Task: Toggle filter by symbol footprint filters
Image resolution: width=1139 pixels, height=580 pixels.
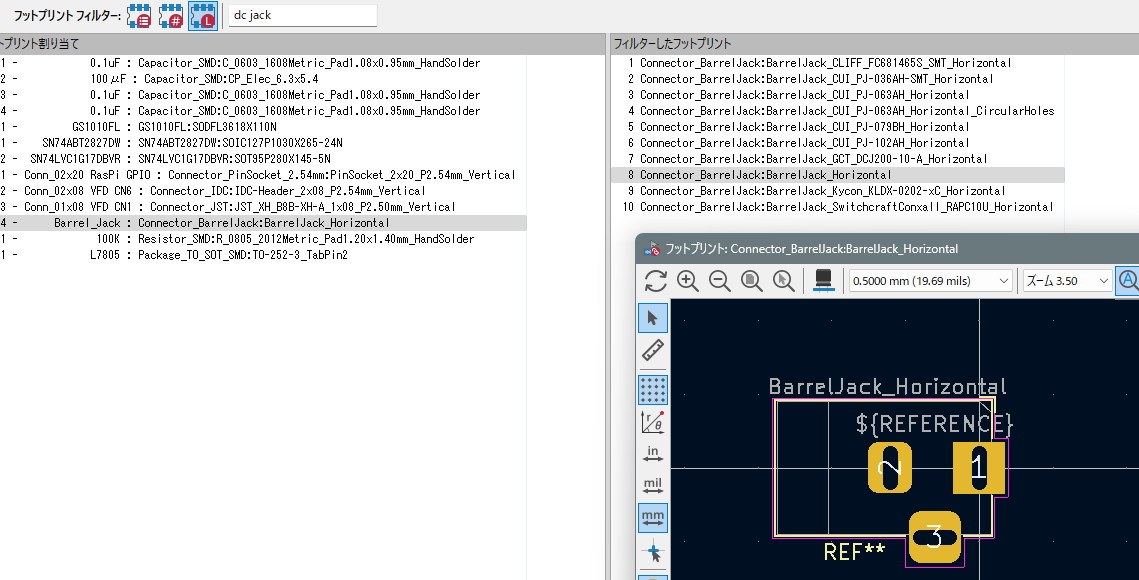Action: pyautogui.click(x=139, y=15)
